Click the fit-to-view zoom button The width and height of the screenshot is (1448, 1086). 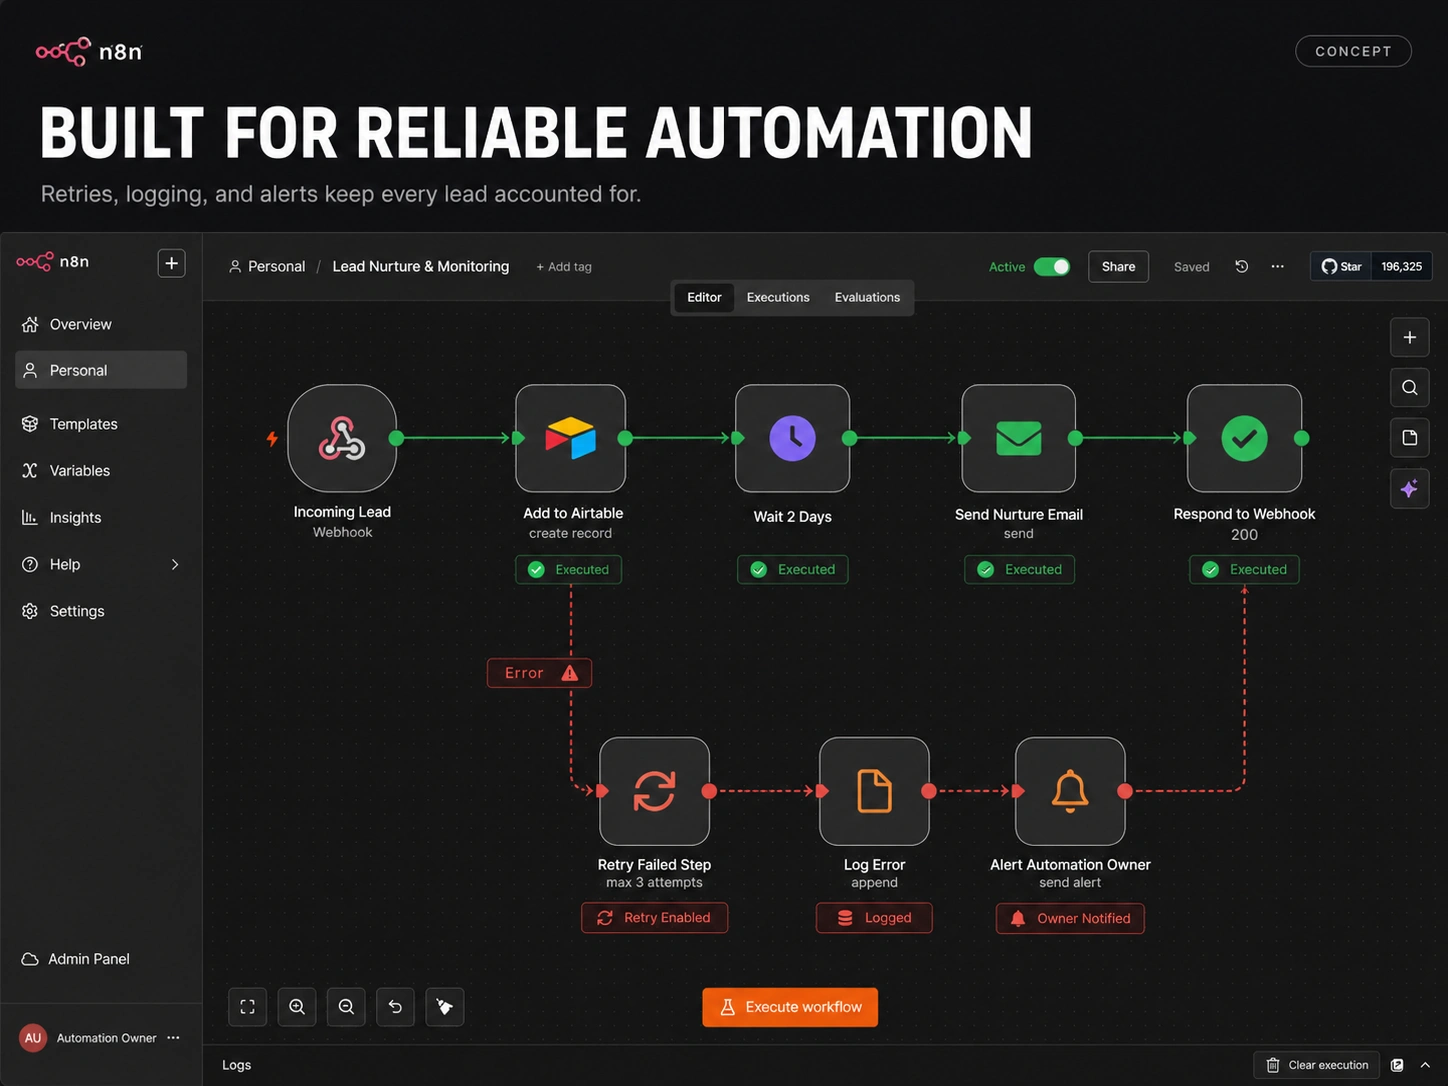coord(248,1007)
